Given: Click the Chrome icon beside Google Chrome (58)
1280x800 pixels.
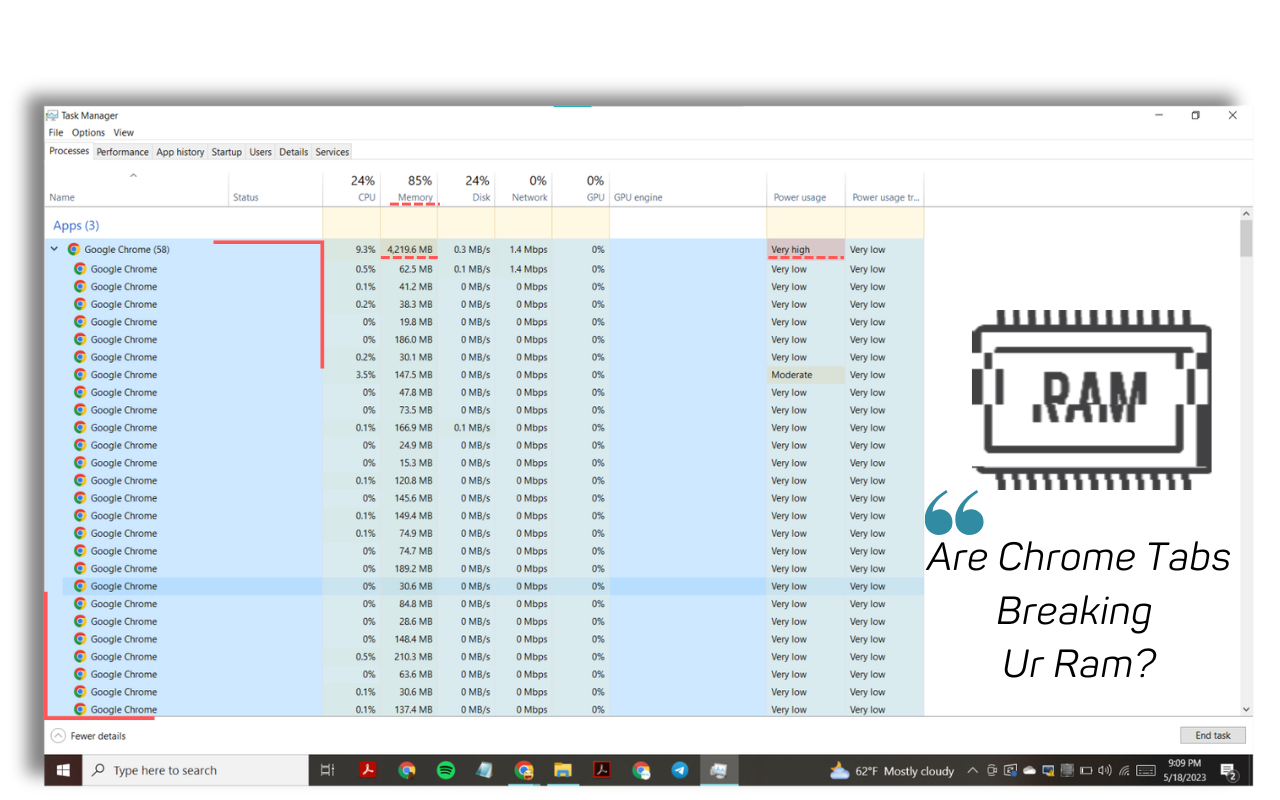Looking at the screenshot, I should coord(73,250).
